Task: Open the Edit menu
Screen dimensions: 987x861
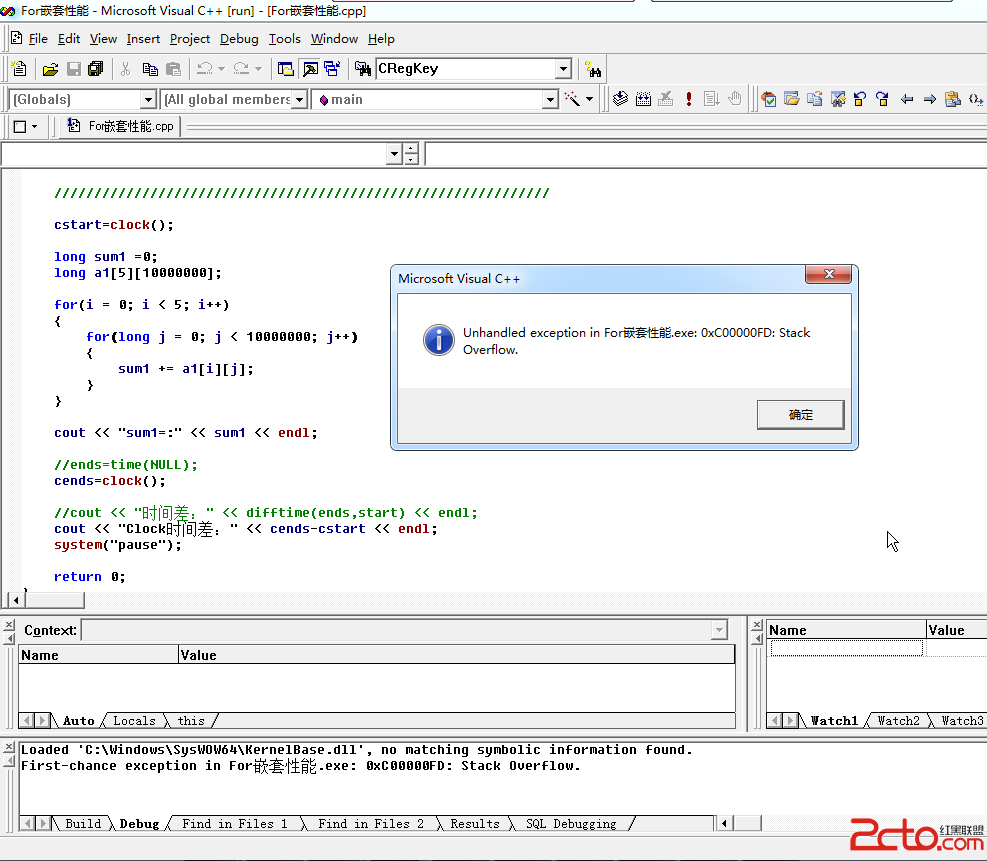Action: tap(69, 39)
